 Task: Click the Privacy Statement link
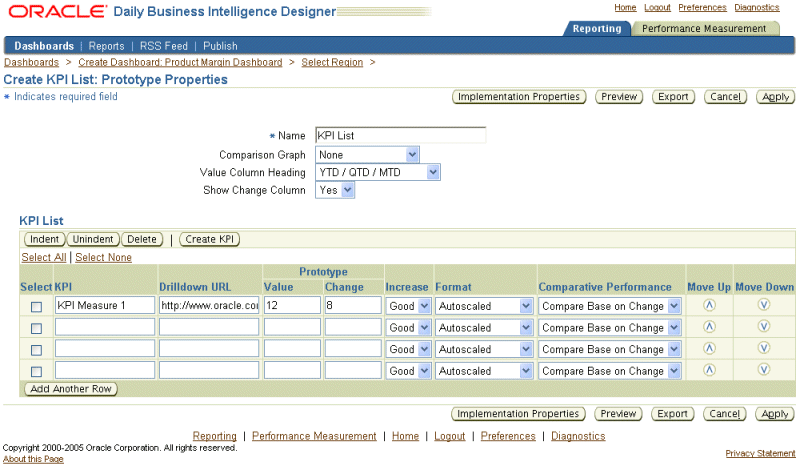pos(760,453)
